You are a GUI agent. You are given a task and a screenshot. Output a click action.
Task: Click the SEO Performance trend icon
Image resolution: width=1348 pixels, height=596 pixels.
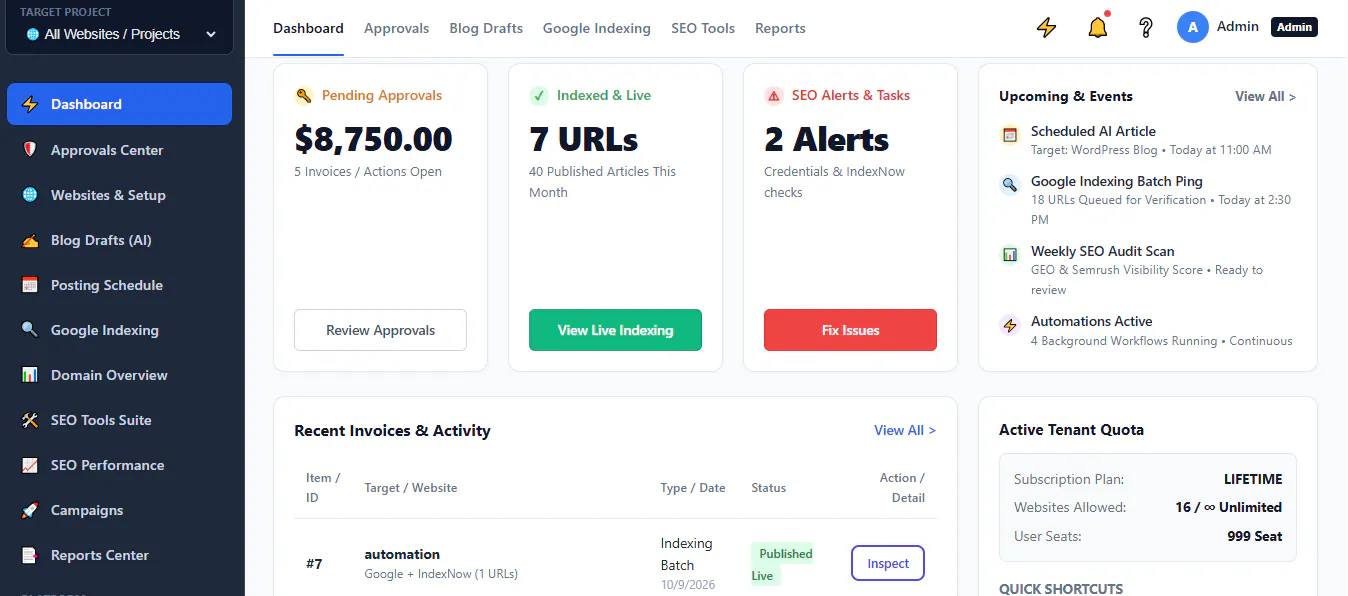(x=30, y=465)
